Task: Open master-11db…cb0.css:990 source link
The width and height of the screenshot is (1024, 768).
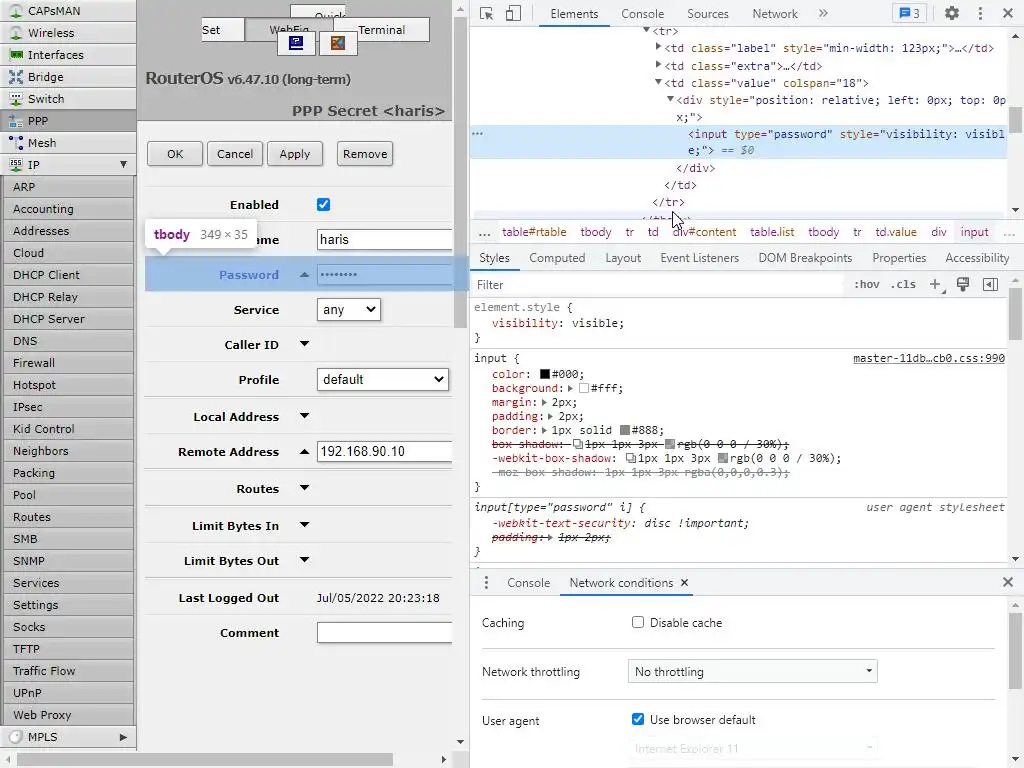Action: coord(929,358)
